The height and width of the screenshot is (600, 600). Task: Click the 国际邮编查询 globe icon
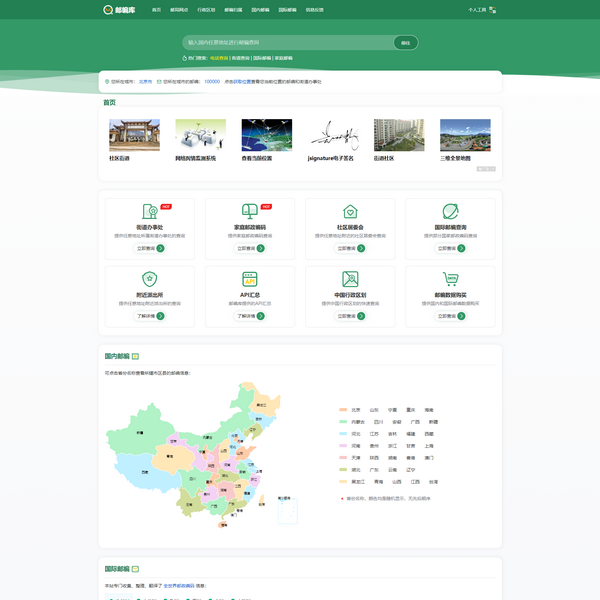tap(451, 212)
